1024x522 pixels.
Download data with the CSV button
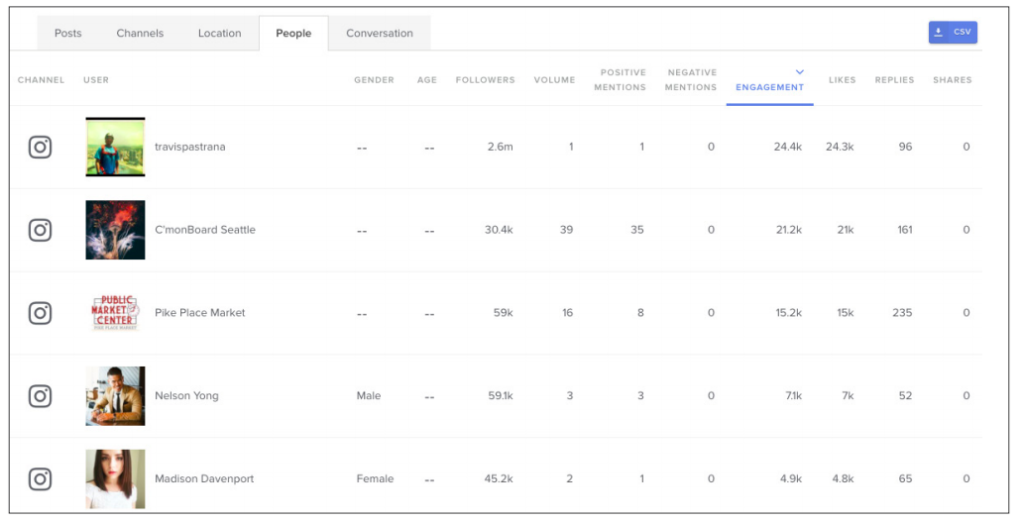pos(953,32)
